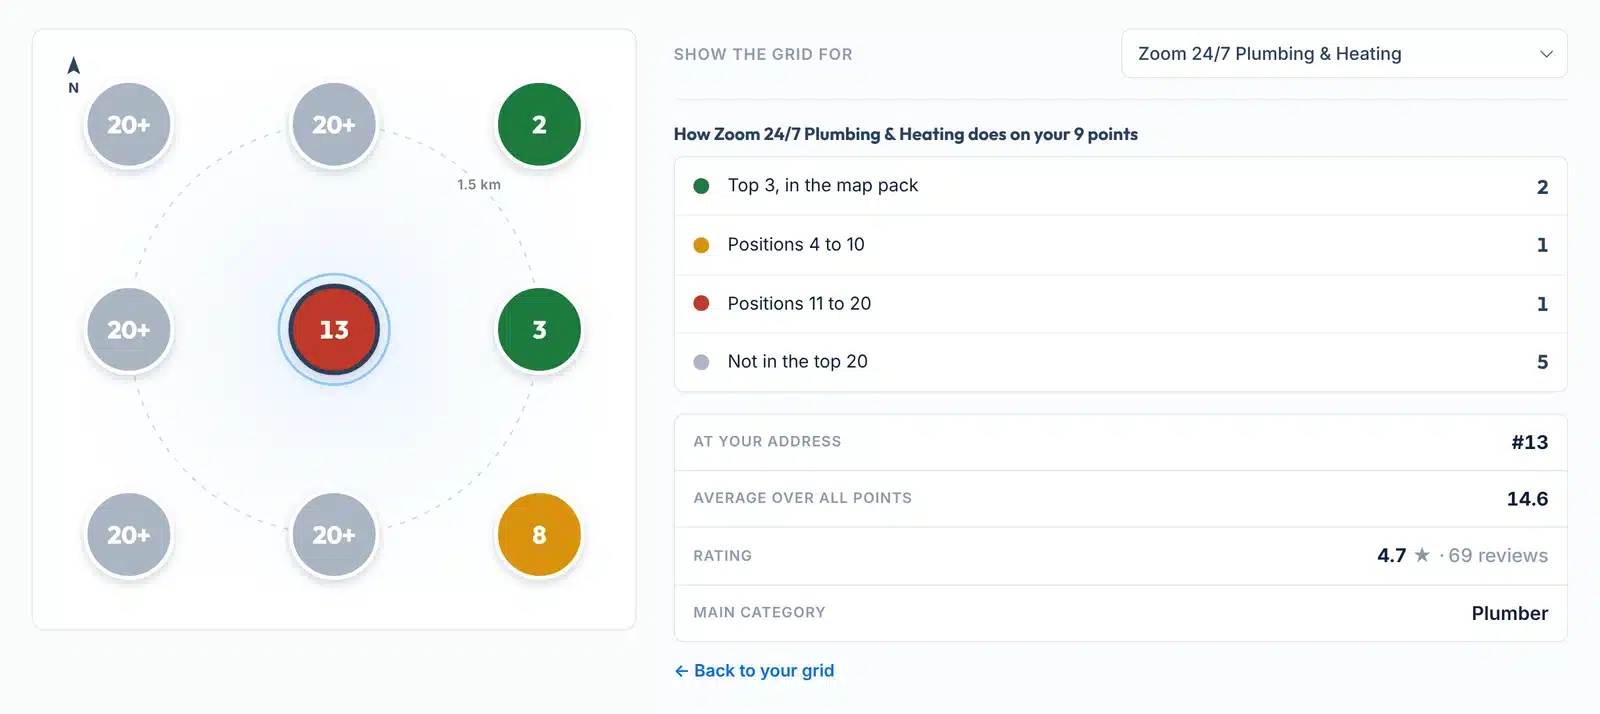Screen dimensions: 1600x714
Task: Click the orange Positions 4 to 10 dot
Action: [x=701, y=245]
